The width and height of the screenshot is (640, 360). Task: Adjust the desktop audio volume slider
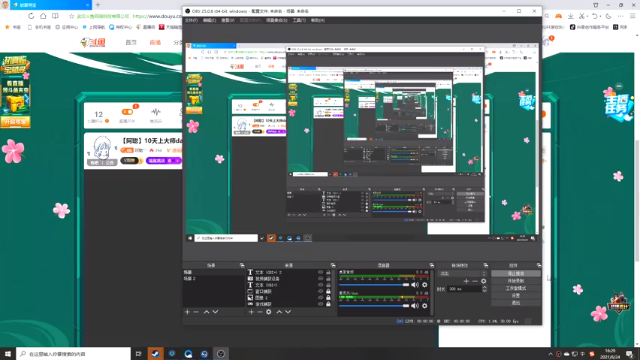point(374,285)
